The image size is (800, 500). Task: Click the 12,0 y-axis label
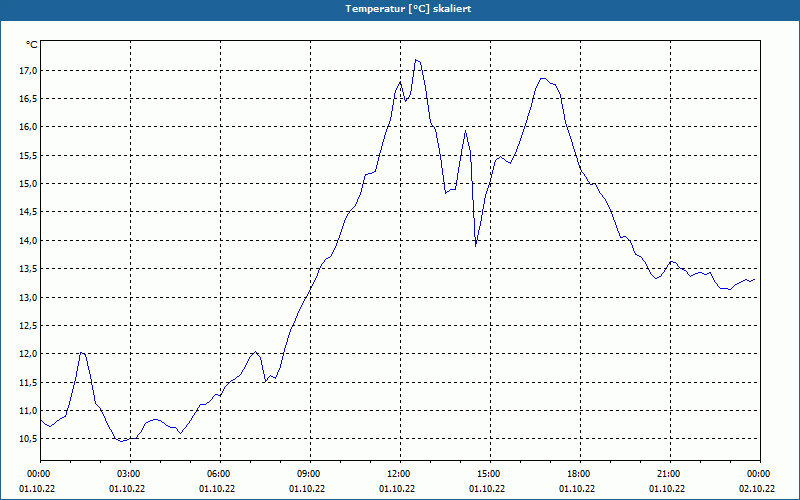(29, 354)
